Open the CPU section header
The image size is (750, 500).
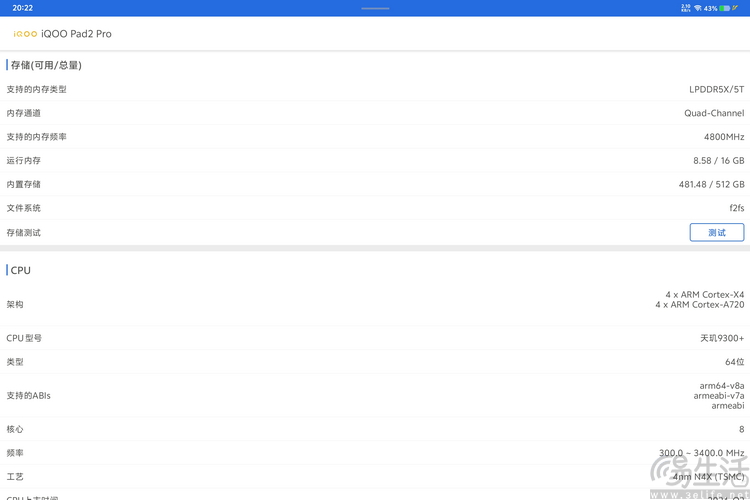click(21, 270)
